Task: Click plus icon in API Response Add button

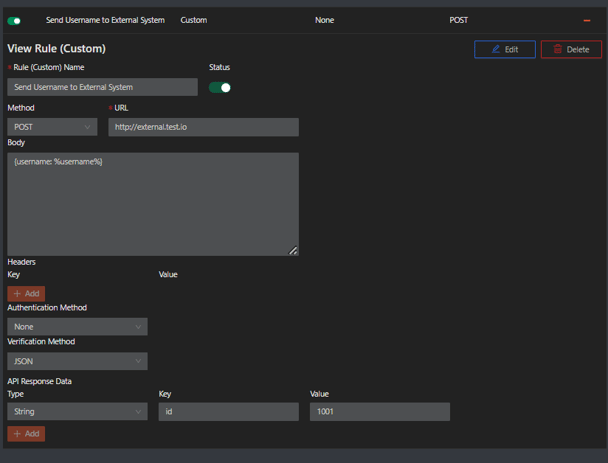Action: (x=17, y=434)
